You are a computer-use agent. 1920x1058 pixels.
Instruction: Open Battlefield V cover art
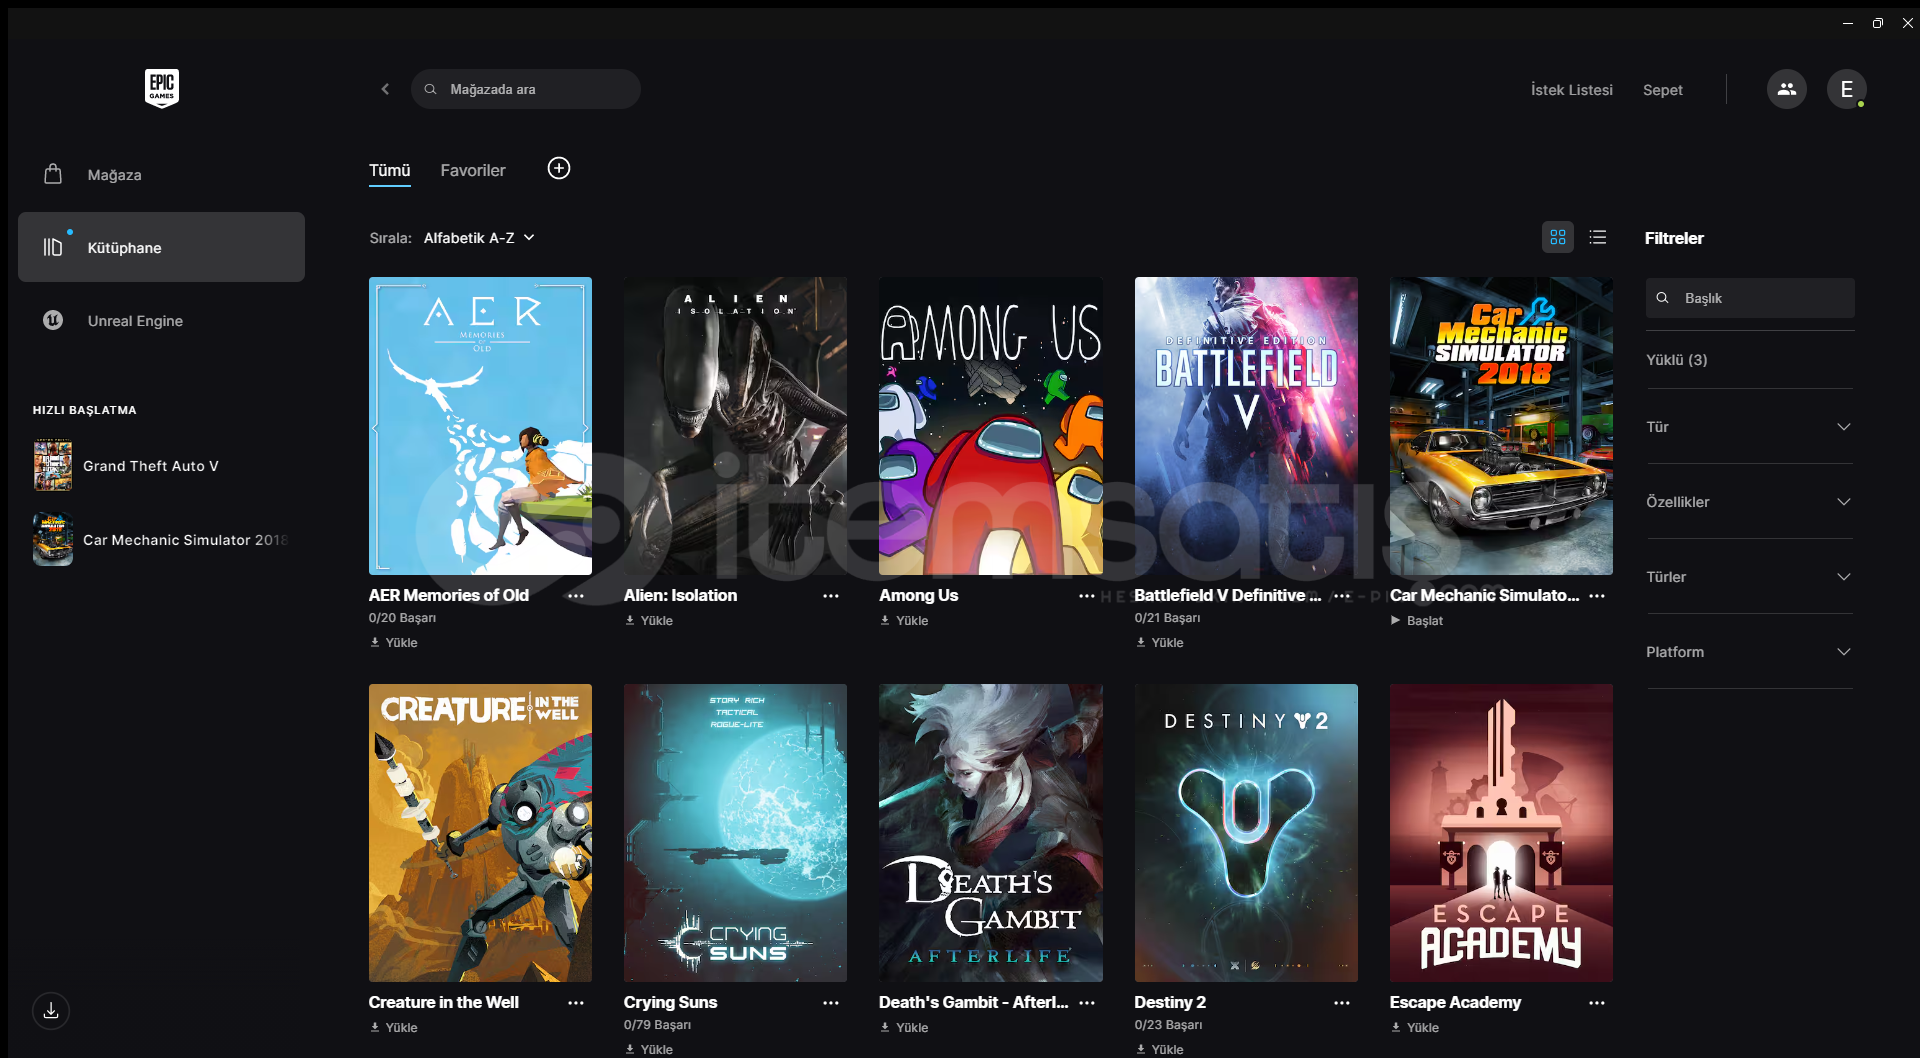1246,426
